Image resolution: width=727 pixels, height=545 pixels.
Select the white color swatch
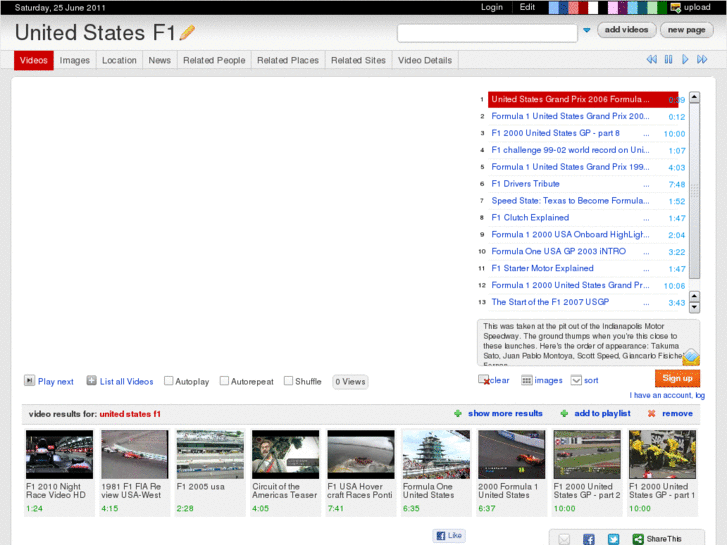pos(593,7)
